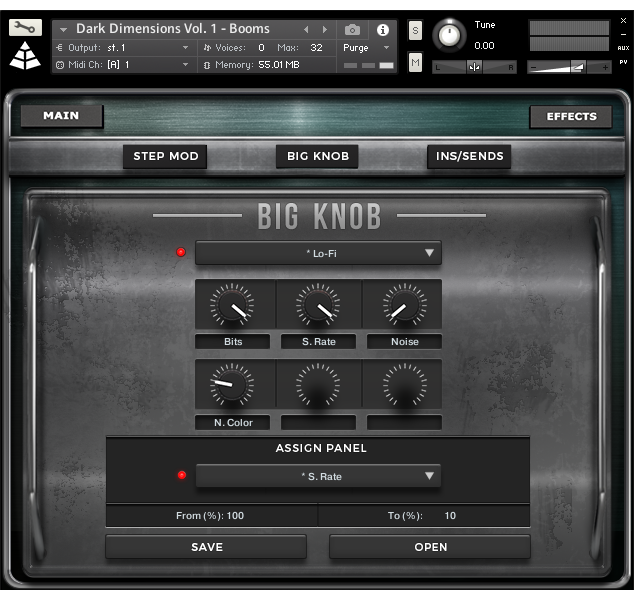Expand the Purge dropdown menu
Image resolution: width=635 pixels, height=600 pixels.
(366, 48)
